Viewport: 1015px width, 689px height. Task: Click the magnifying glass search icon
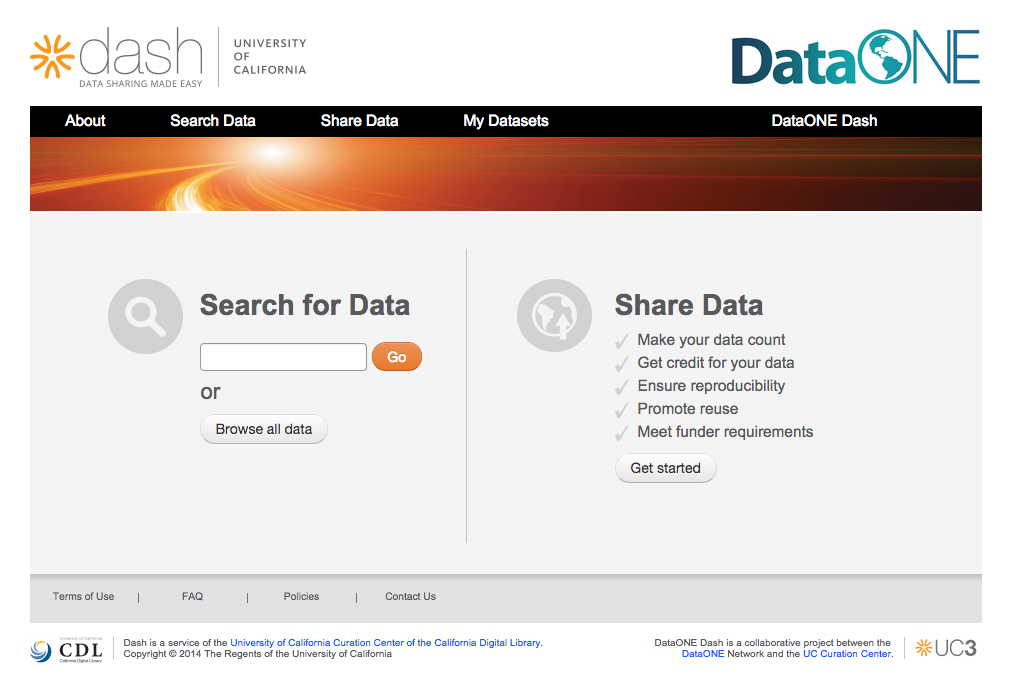[x=145, y=316]
